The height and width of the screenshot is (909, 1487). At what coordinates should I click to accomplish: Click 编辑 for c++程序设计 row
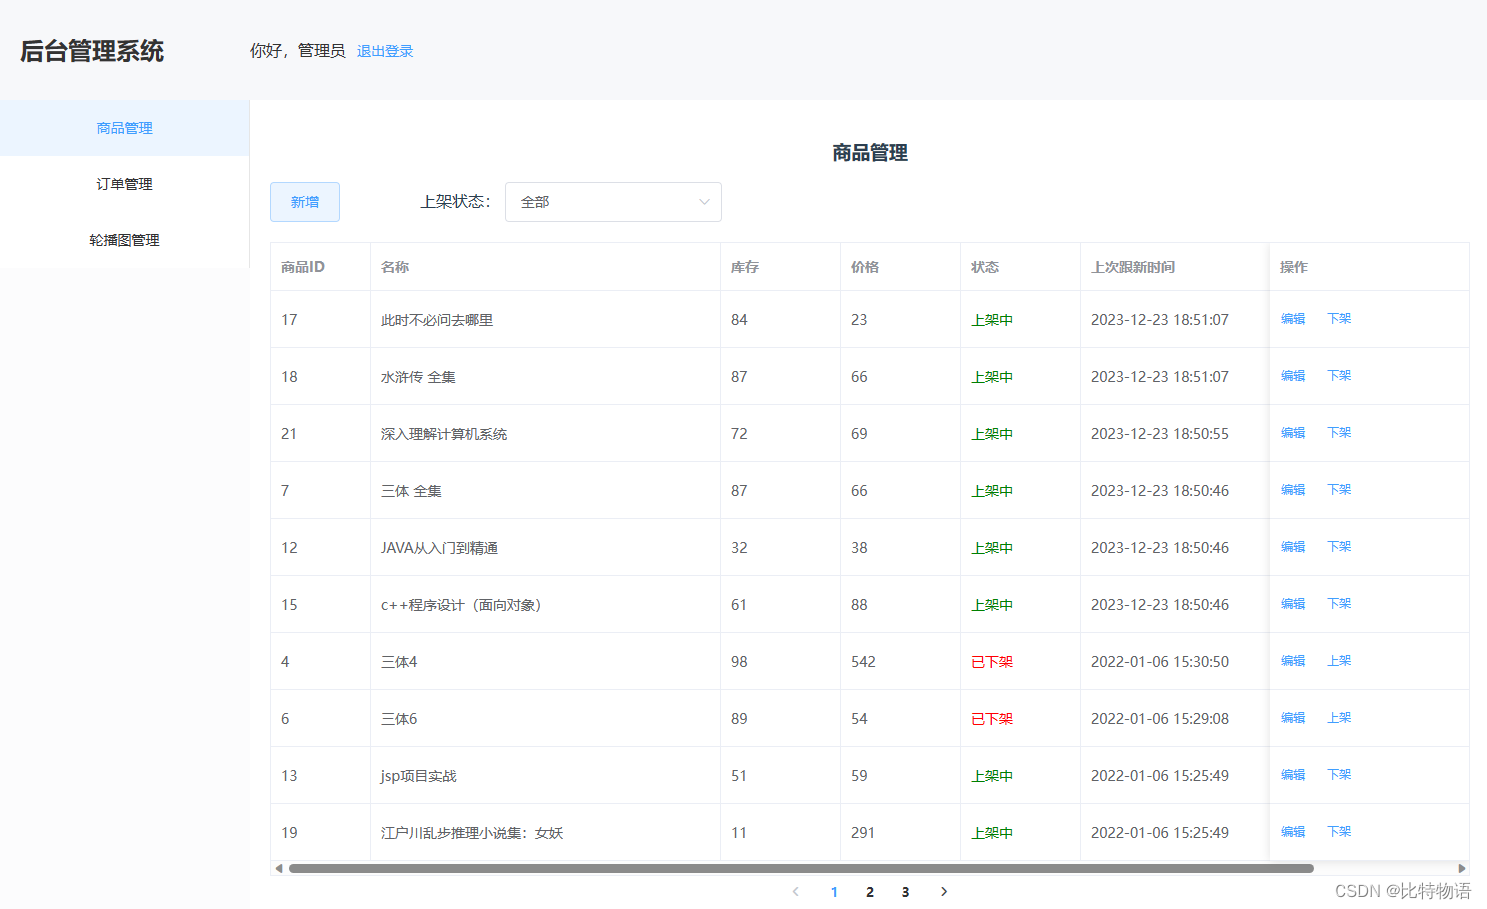[1293, 604]
